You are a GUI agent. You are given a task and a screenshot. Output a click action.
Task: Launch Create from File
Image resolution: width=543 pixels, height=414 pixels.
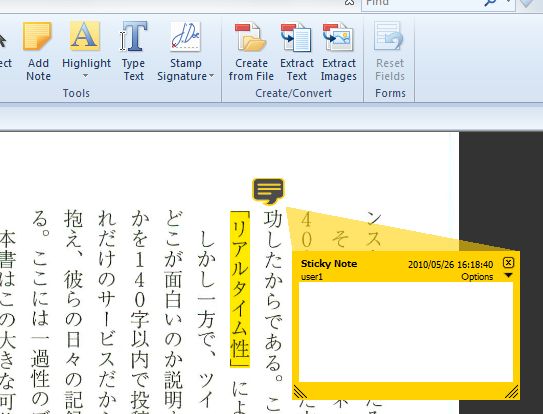coord(251,52)
